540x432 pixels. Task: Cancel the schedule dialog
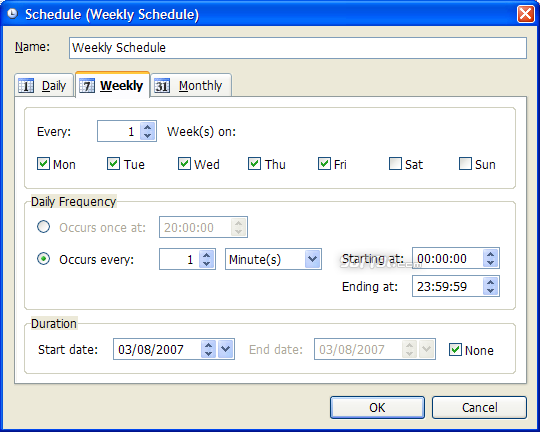479,408
